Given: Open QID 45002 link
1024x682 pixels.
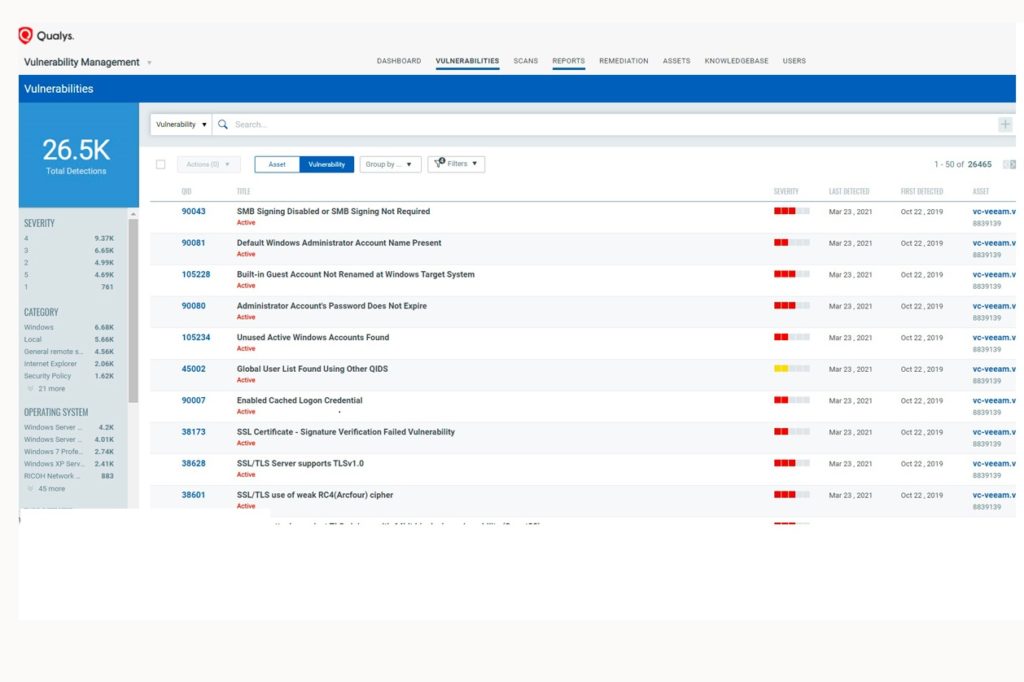Looking at the screenshot, I should coord(193,368).
